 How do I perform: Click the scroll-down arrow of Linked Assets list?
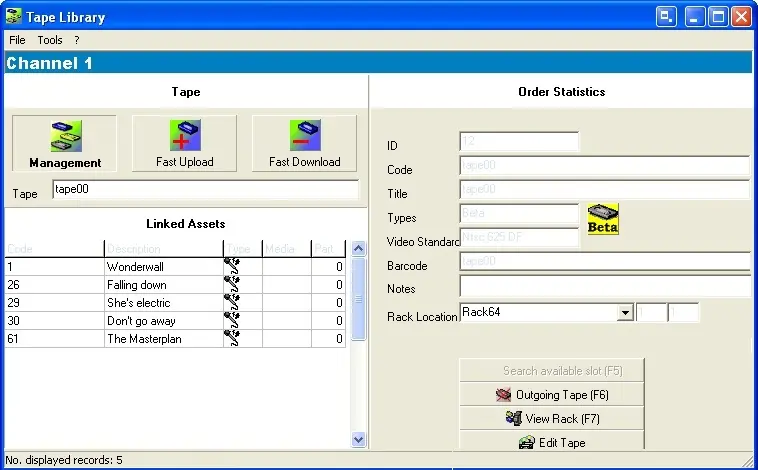[x=359, y=439]
